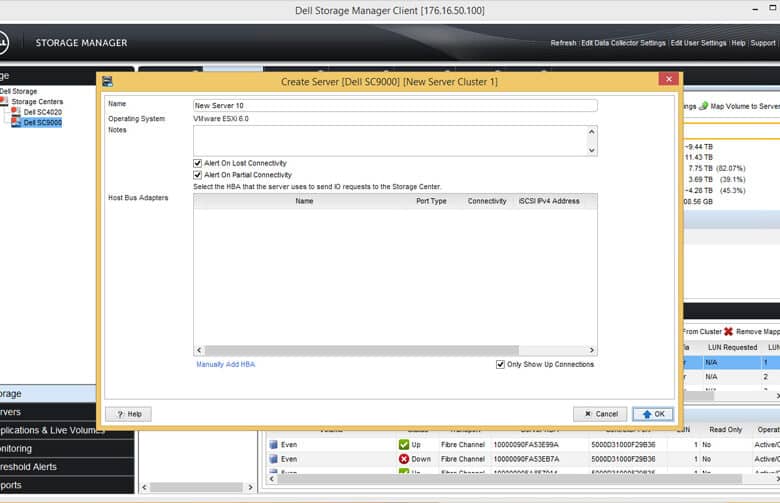Click volume icon in Even Down row
Image resolution: width=780 pixels, height=503 pixels.
[273, 459]
